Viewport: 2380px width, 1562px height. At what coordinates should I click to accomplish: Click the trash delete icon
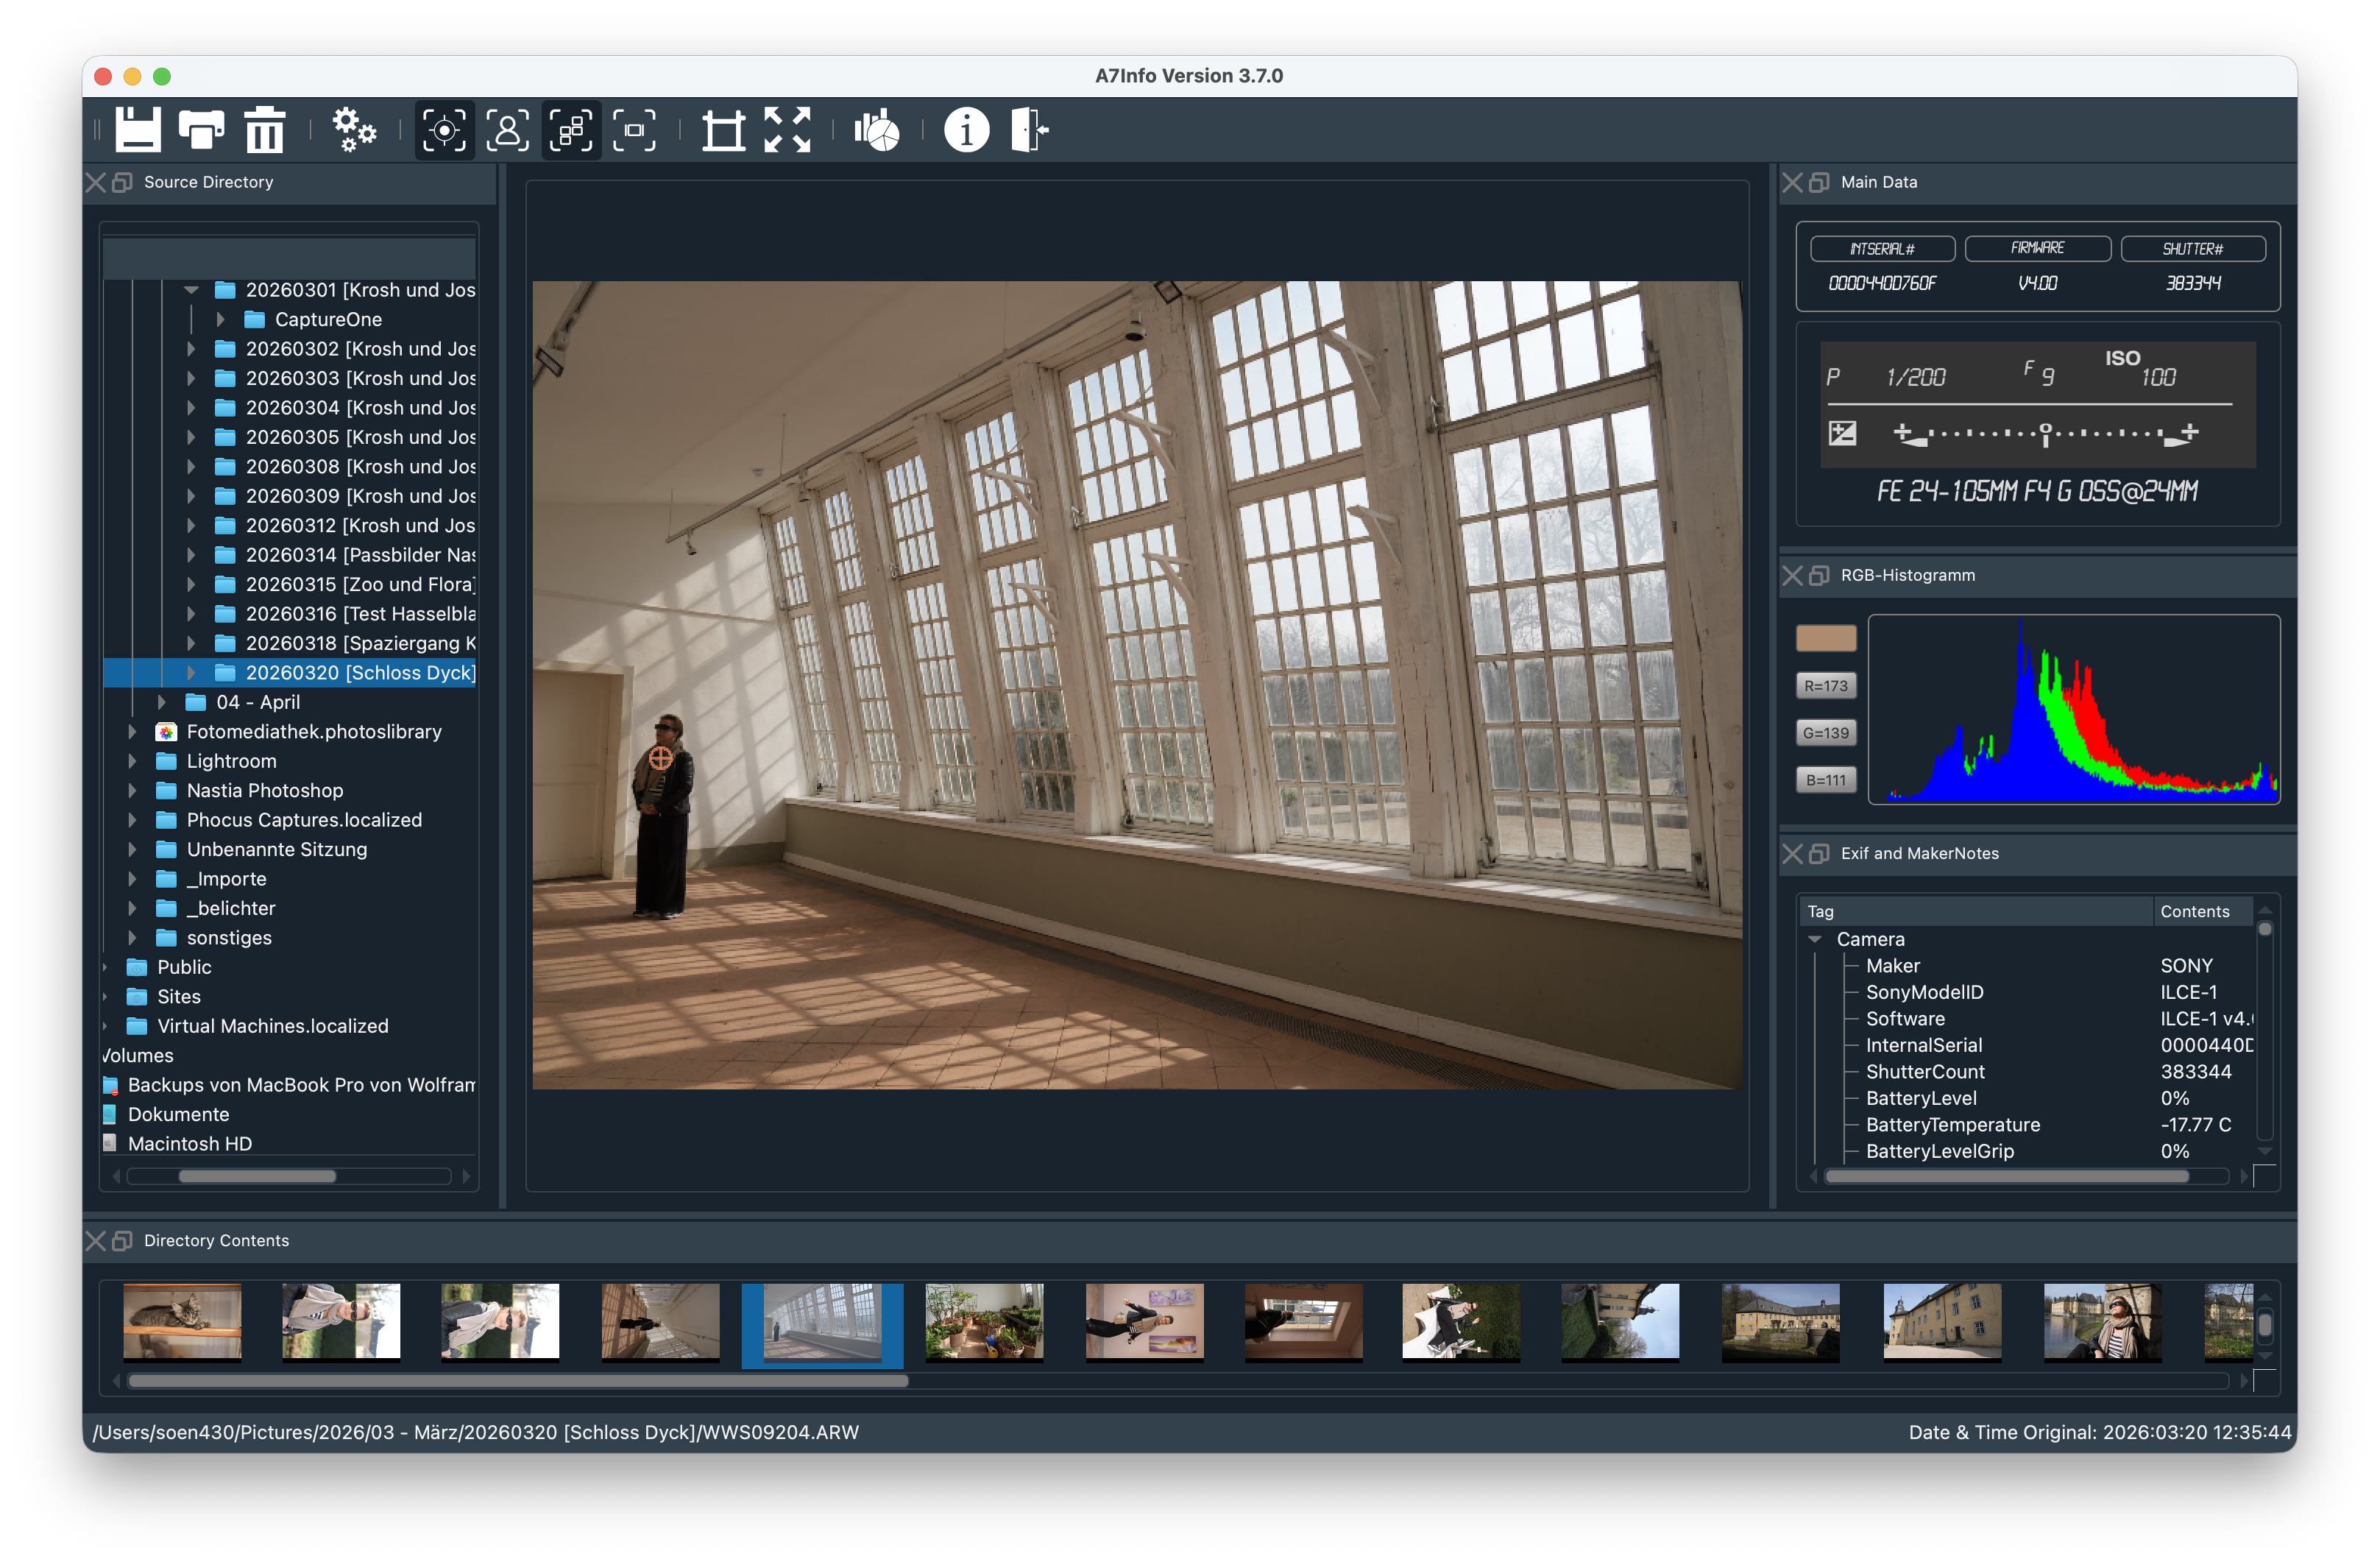(x=265, y=130)
